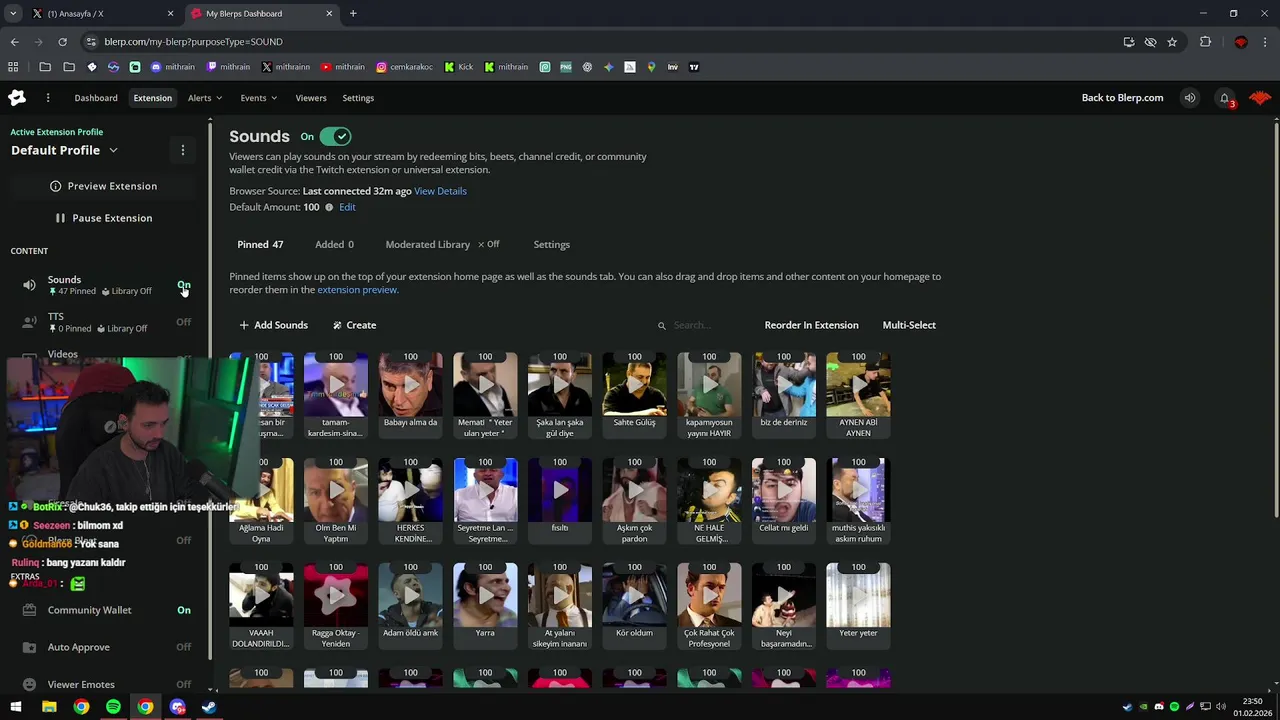Open the red profile avatar in header
The image size is (1280, 720).
[x=1259, y=98]
